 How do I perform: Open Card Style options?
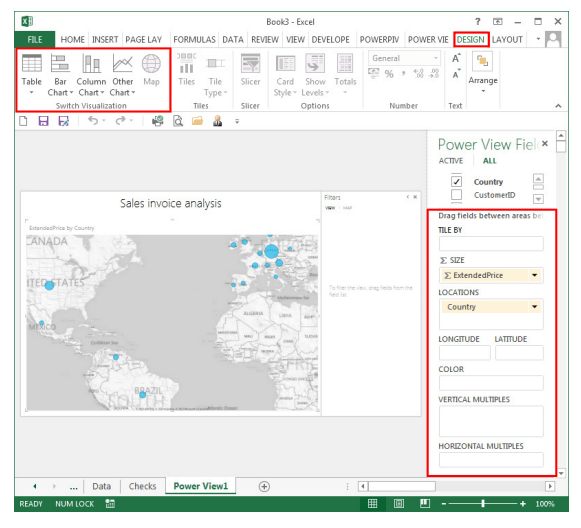tap(285, 76)
